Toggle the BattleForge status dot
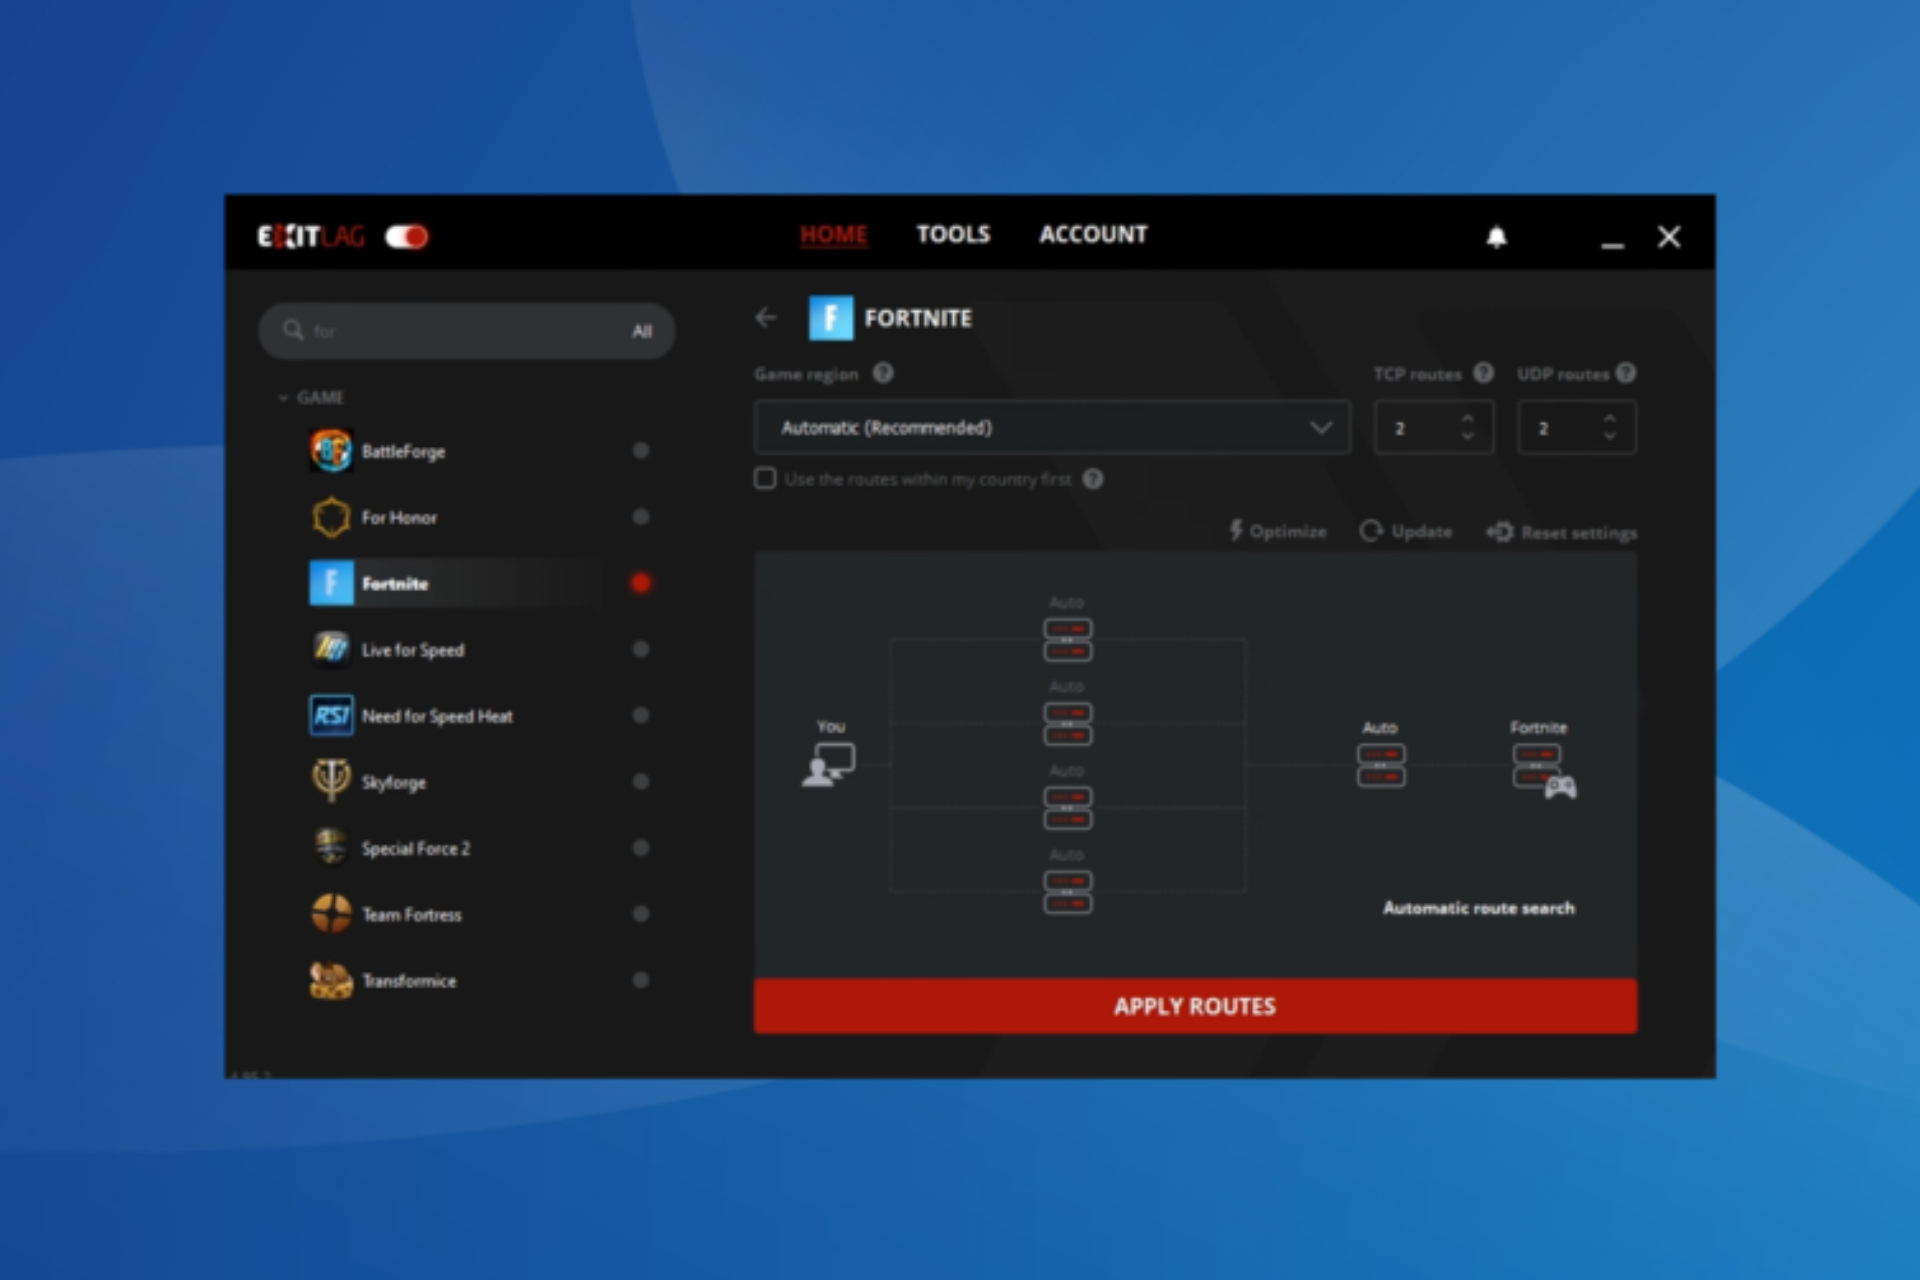This screenshot has height=1280, width=1920. click(641, 451)
